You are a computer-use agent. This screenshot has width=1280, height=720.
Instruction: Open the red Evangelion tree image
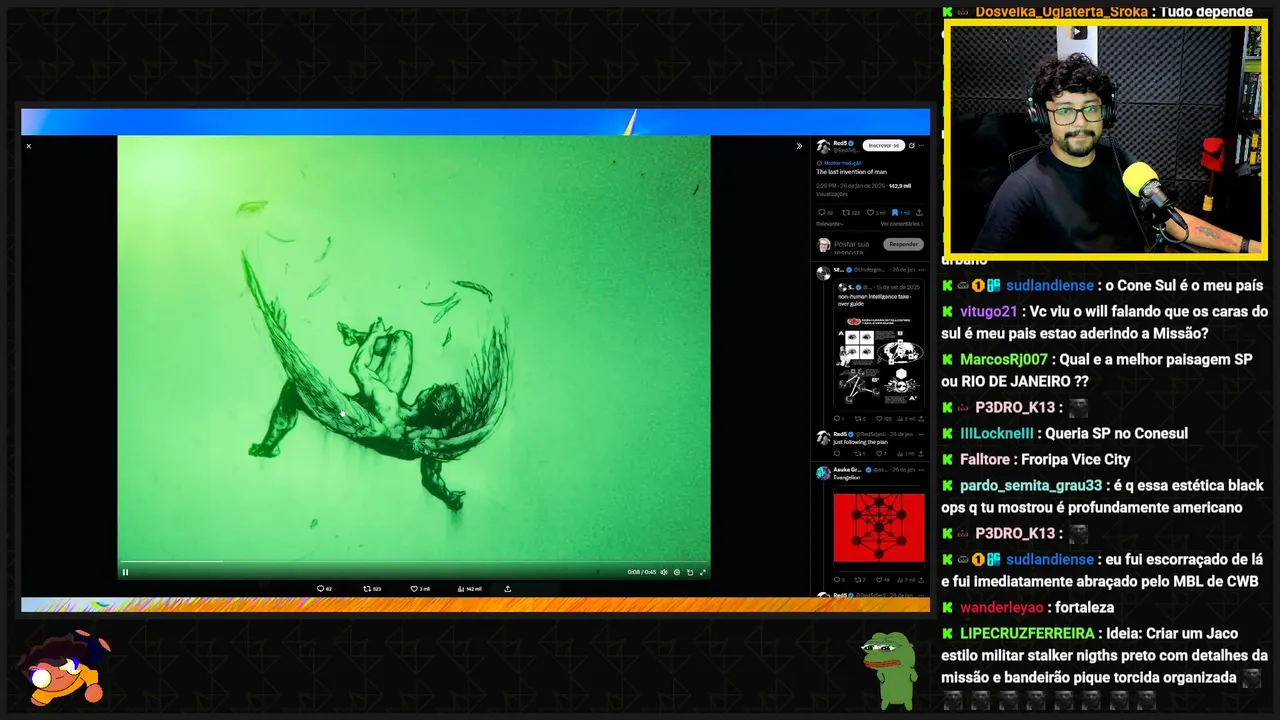click(879, 528)
